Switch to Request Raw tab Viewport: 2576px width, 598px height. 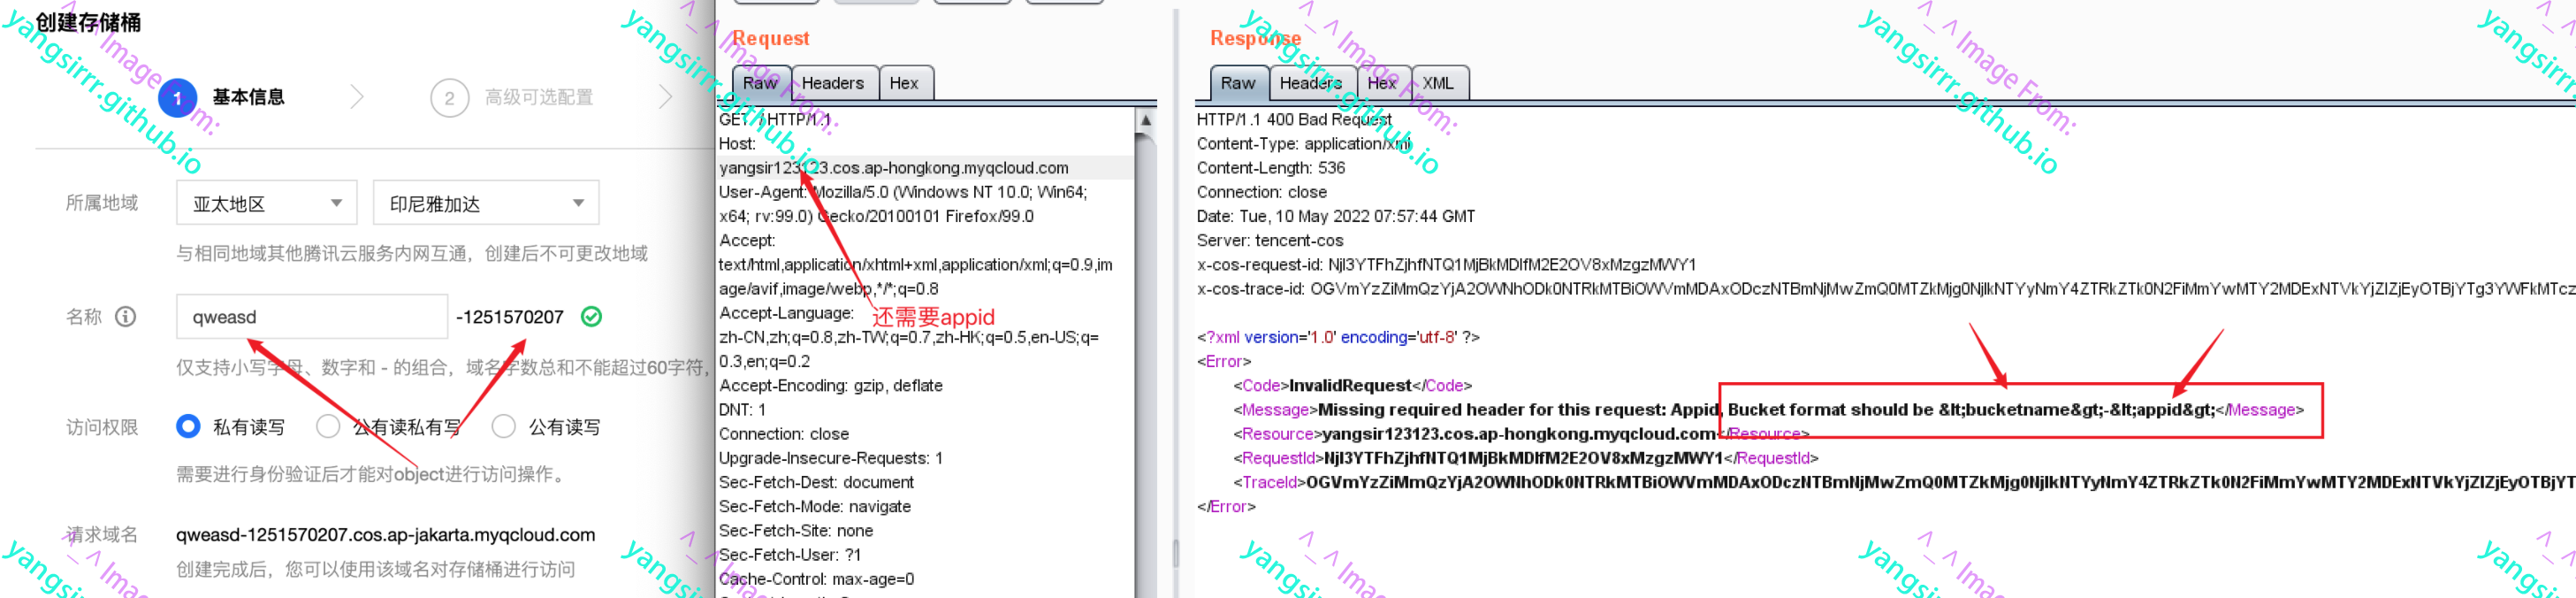tap(761, 83)
